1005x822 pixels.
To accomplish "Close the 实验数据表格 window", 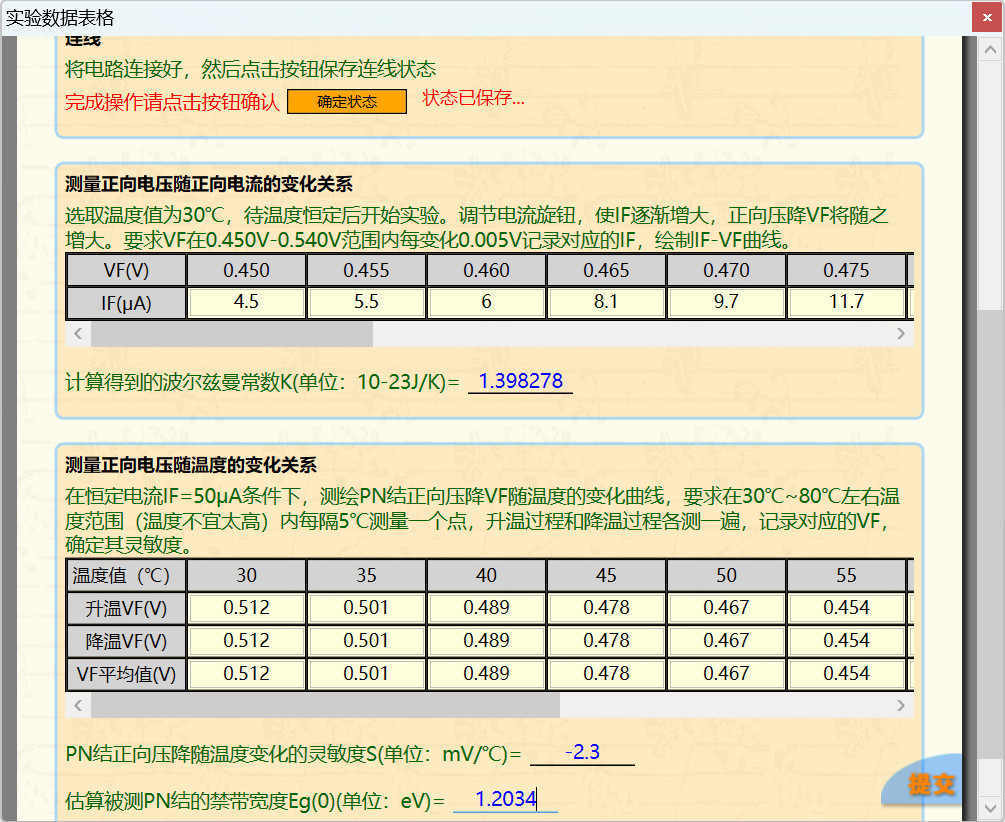I will [986, 17].
